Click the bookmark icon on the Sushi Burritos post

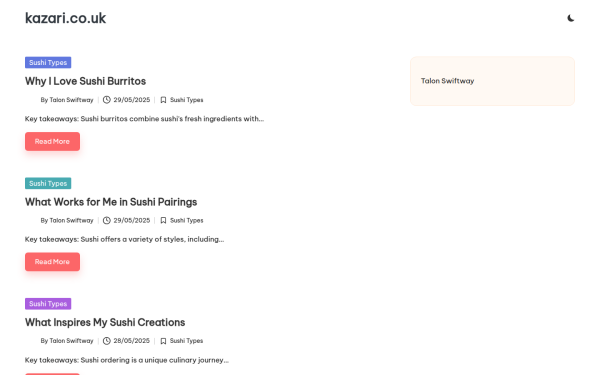coord(163,100)
